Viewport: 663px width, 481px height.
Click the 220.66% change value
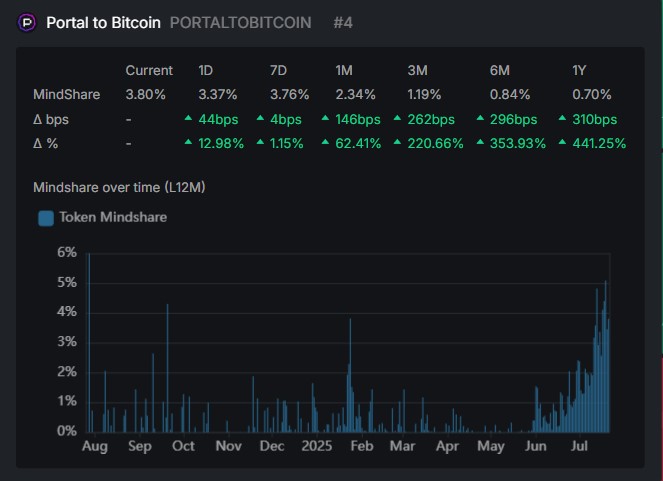point(436,144)
